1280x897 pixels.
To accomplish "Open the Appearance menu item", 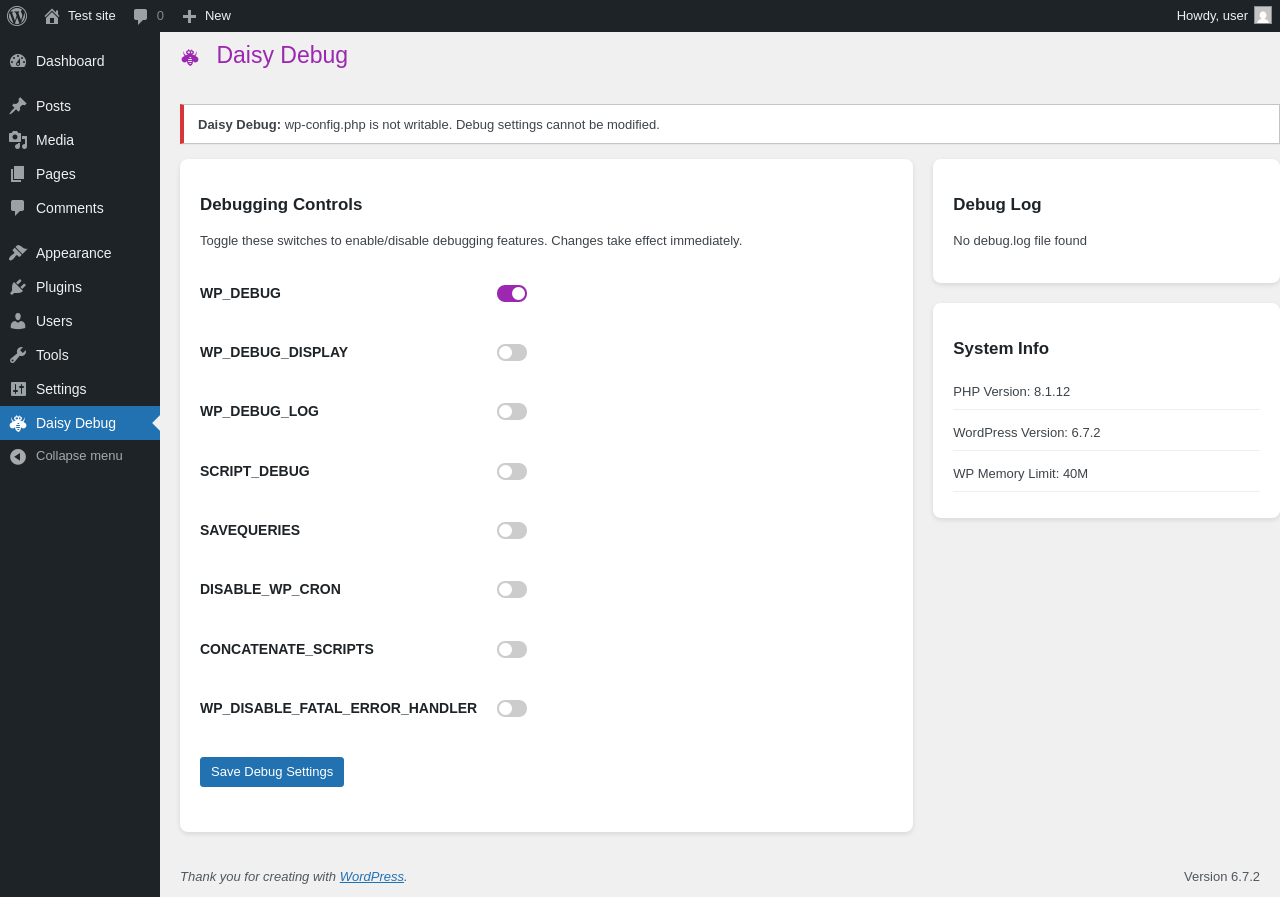I will click(x=73, y=253).
